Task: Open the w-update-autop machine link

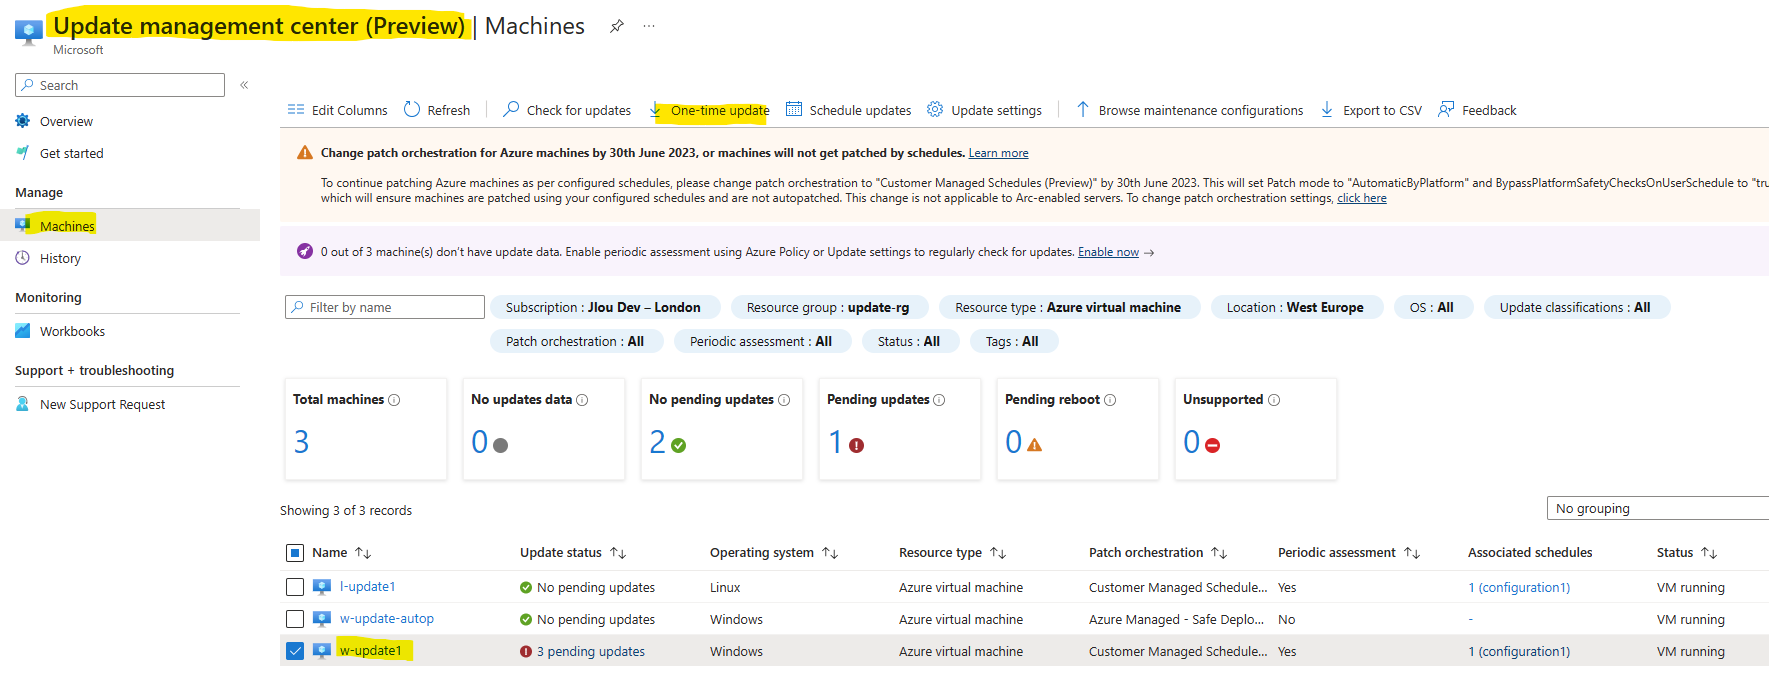Action: coord(387,619)
